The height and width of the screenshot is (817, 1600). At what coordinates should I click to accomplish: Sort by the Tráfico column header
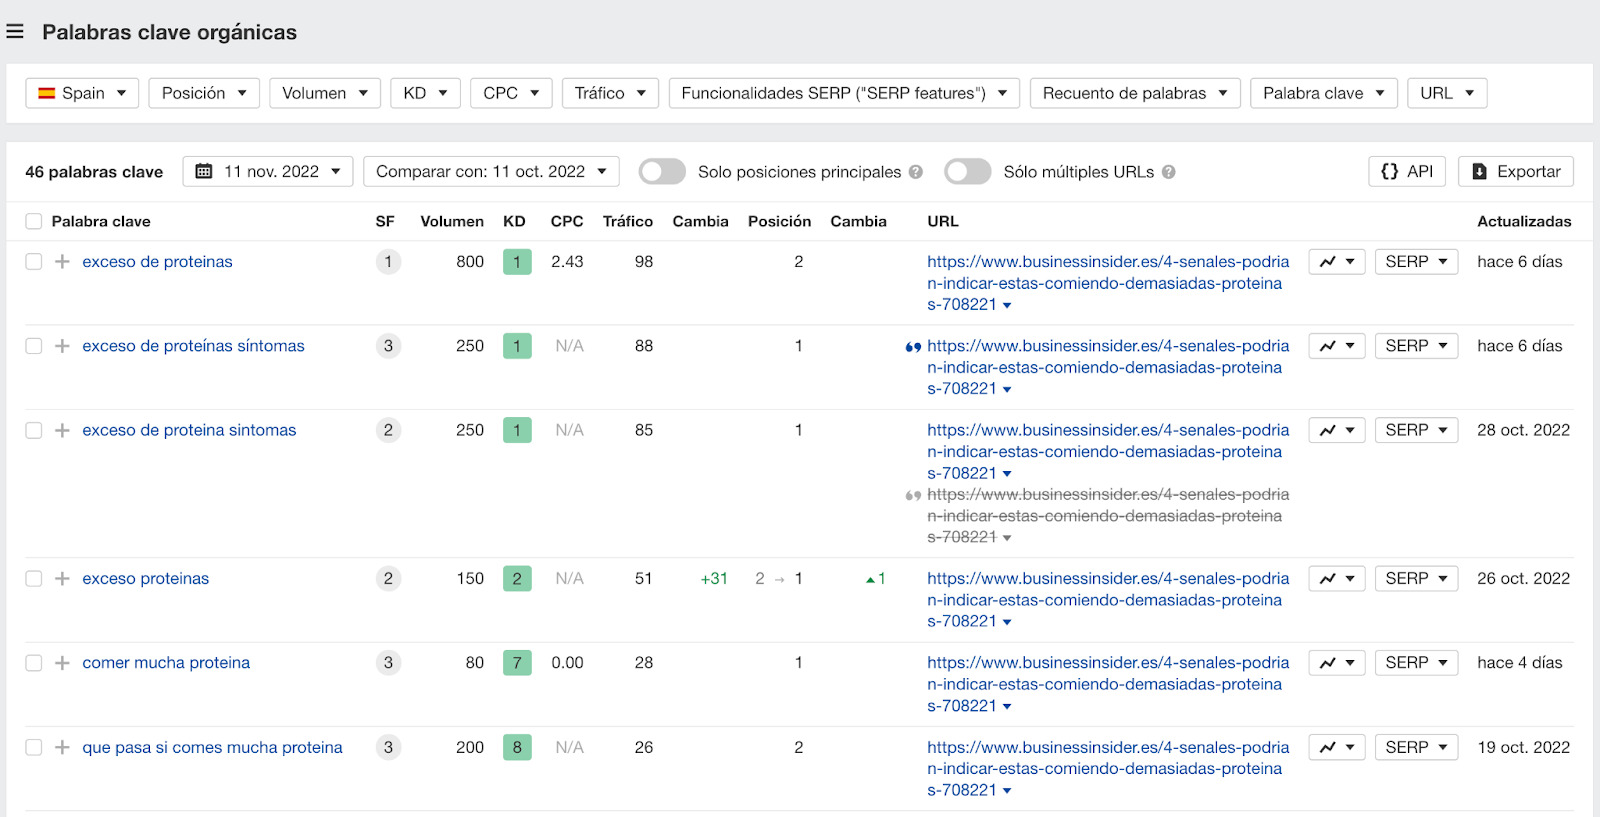tap(627, 222)
